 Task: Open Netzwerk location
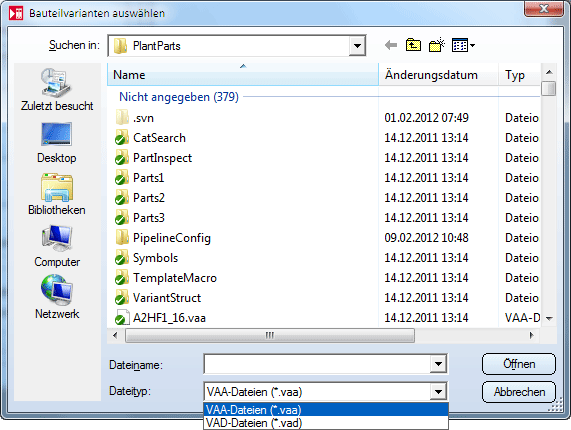pos(57,297)
